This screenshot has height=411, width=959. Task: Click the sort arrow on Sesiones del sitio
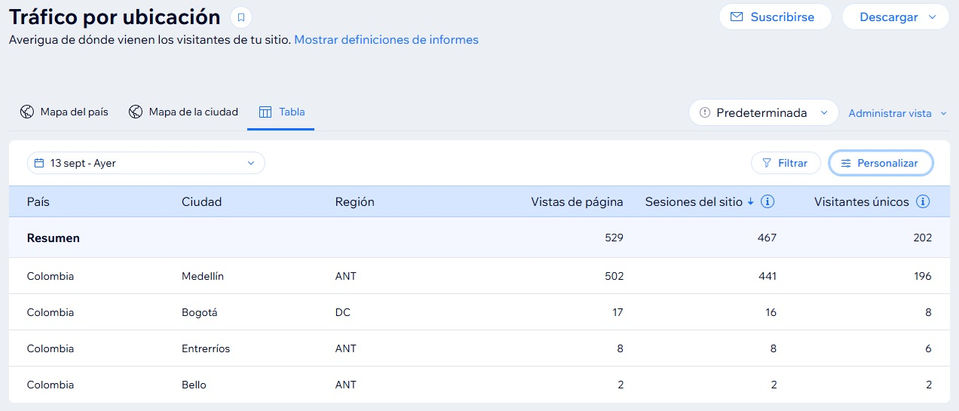point(751,202)
